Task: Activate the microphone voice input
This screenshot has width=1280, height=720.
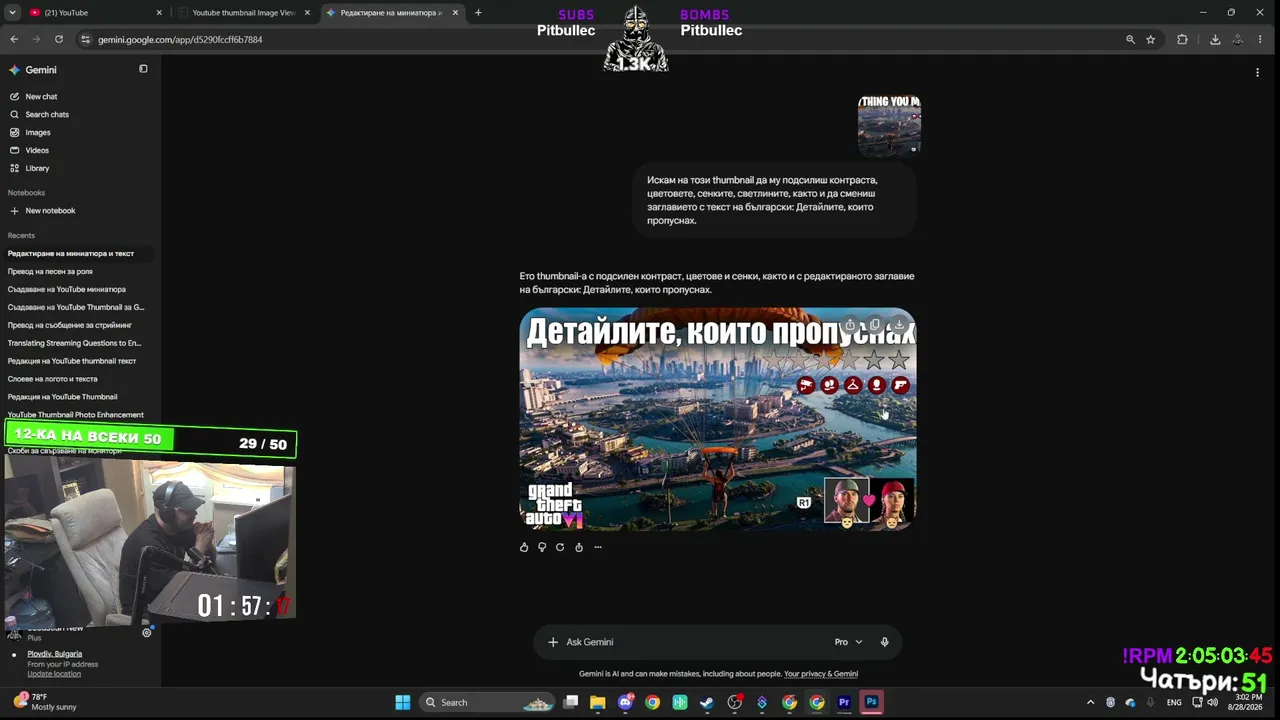Action: coord(884,642)
